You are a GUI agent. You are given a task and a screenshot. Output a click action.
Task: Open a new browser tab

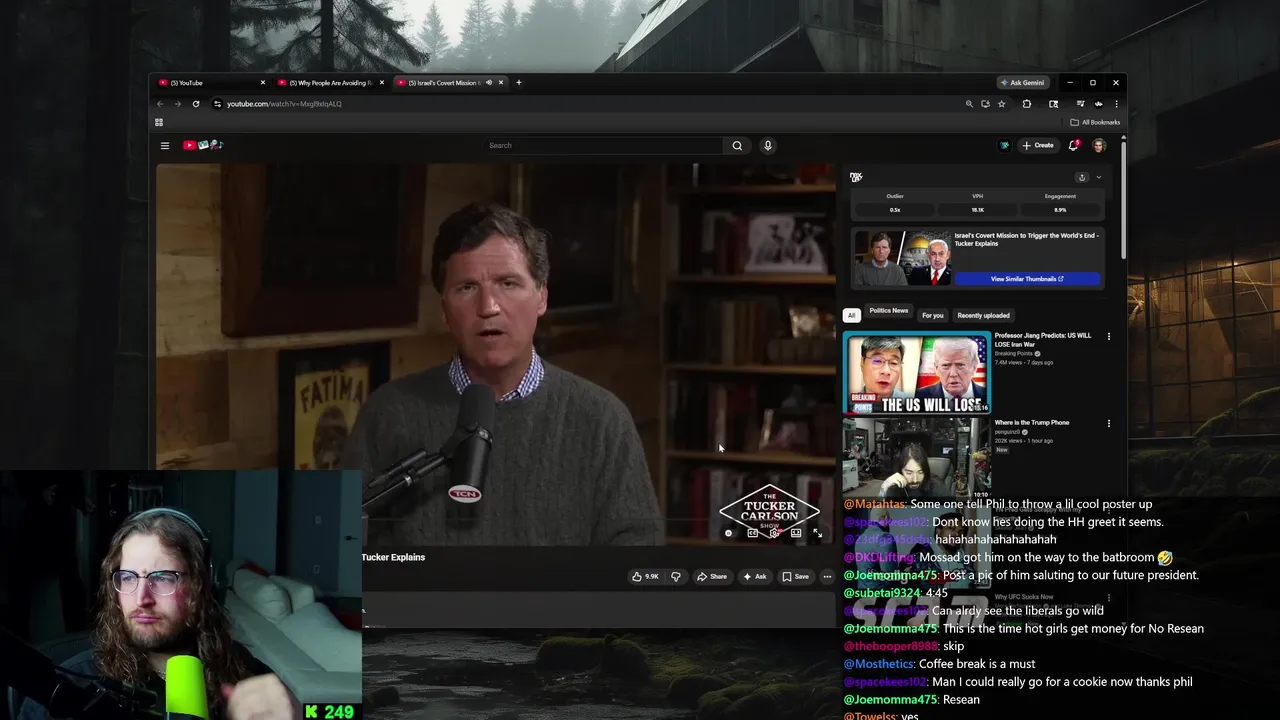[x=518, y=83]
